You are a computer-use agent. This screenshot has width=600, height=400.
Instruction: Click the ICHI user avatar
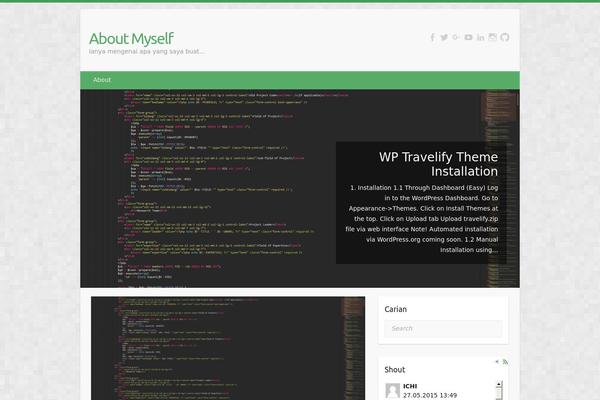pyautogui.click(x=392, y=391)
